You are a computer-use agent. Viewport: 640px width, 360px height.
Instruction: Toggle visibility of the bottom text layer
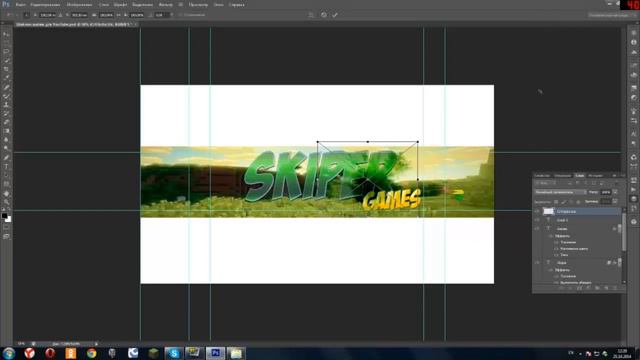pos(537,262)
